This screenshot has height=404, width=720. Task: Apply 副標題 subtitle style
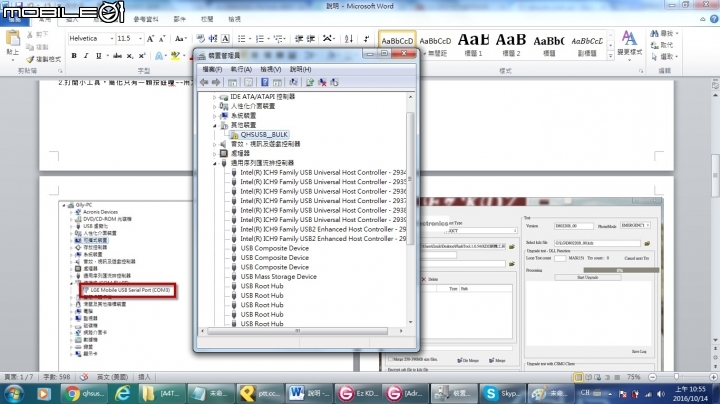click(587, 45)
